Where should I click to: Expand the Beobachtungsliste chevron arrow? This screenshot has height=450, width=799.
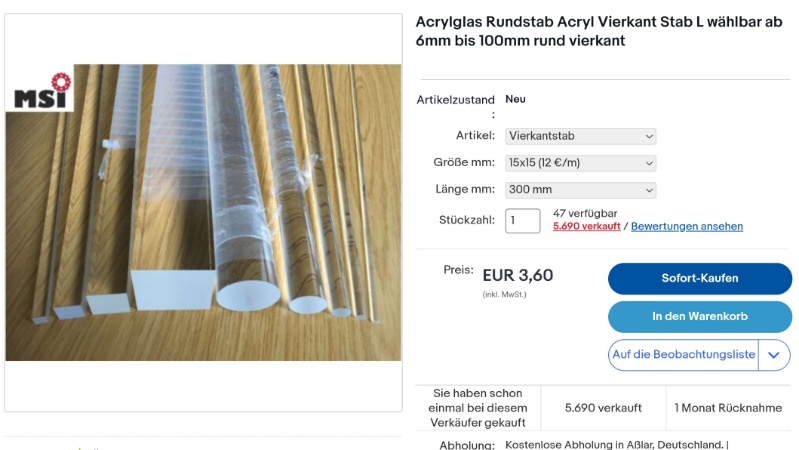[x=774, y=355]
